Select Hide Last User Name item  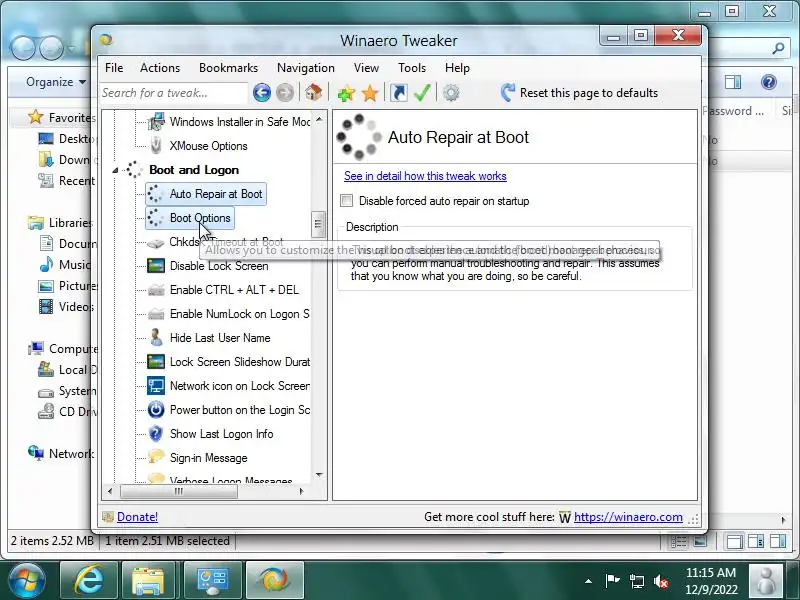point(220,338)
